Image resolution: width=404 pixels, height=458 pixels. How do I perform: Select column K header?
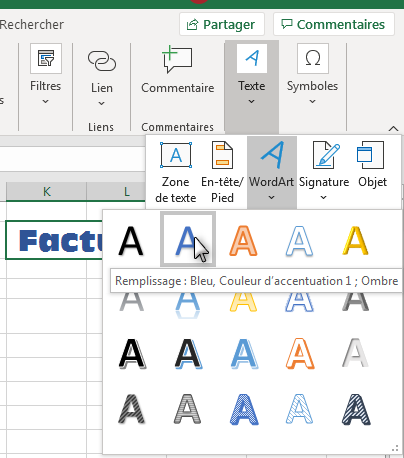click(x=47, y=192)
